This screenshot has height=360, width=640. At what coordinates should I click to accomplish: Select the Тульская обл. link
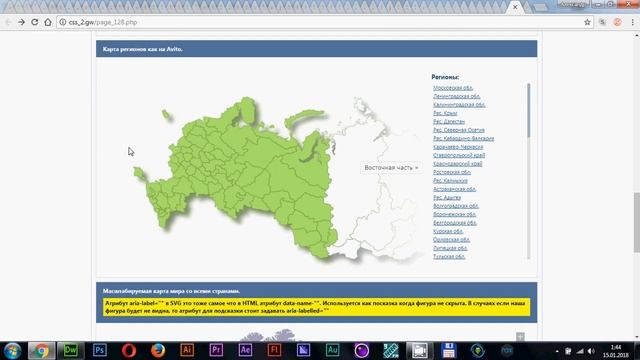[x=449, y=256]
